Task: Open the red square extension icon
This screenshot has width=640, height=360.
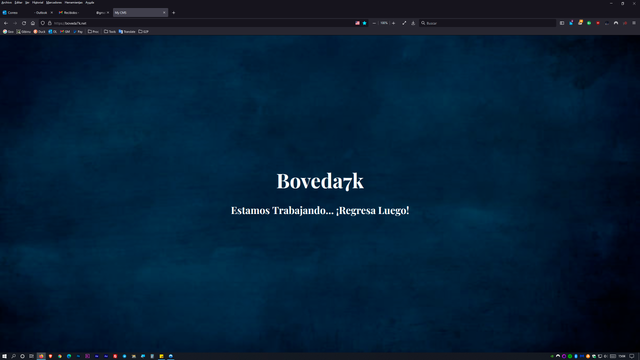Action: click(598, 23)
